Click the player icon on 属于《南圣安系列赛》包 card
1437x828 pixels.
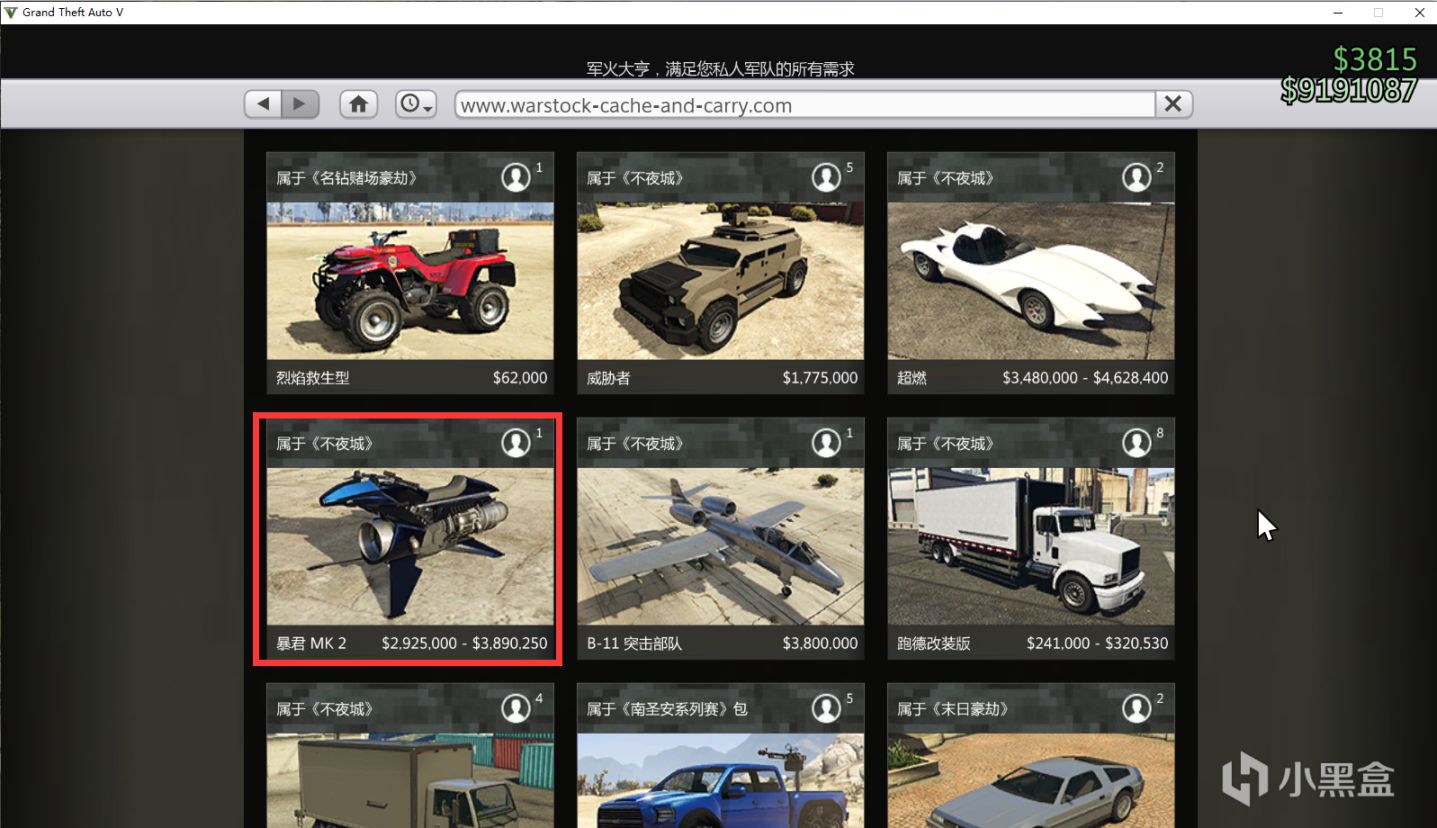tap(826, 709)
